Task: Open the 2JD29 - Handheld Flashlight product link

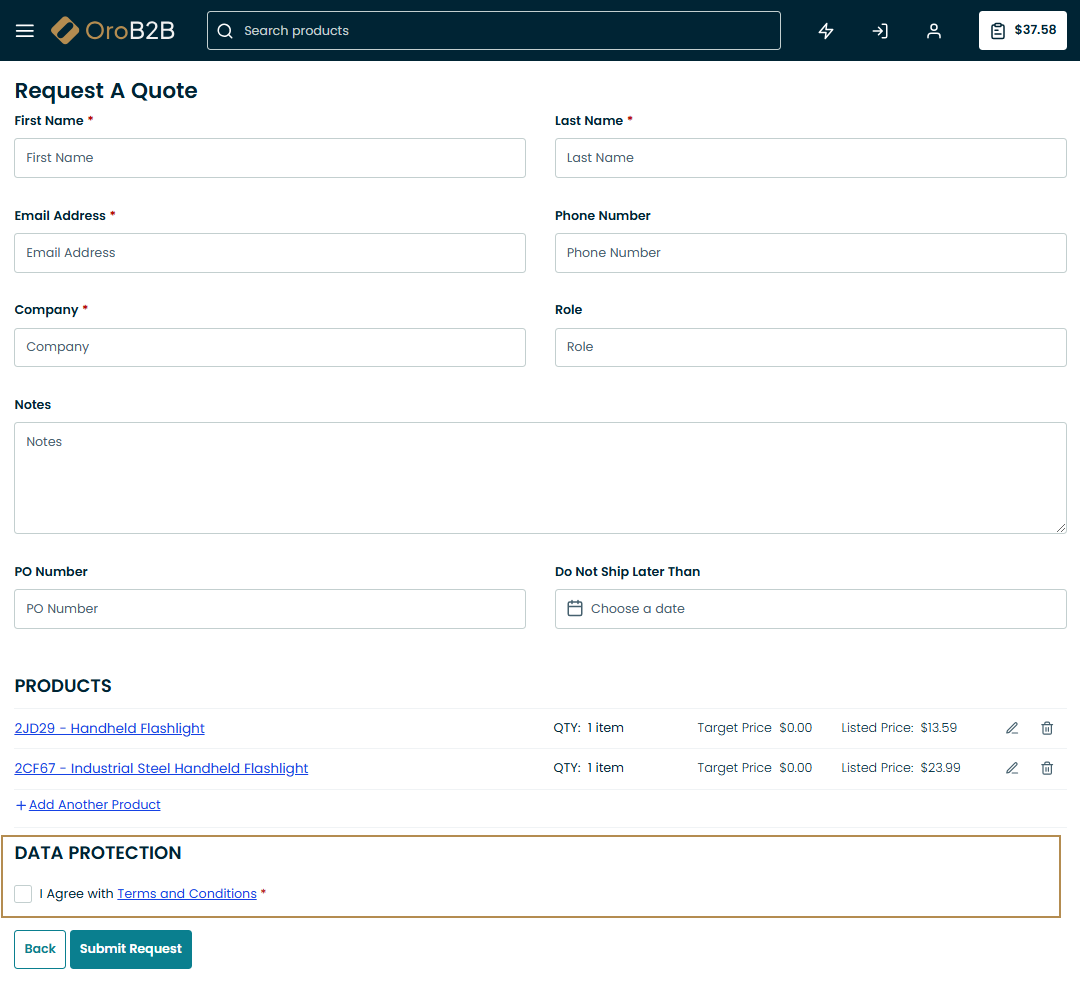Action: click(110, 729)
